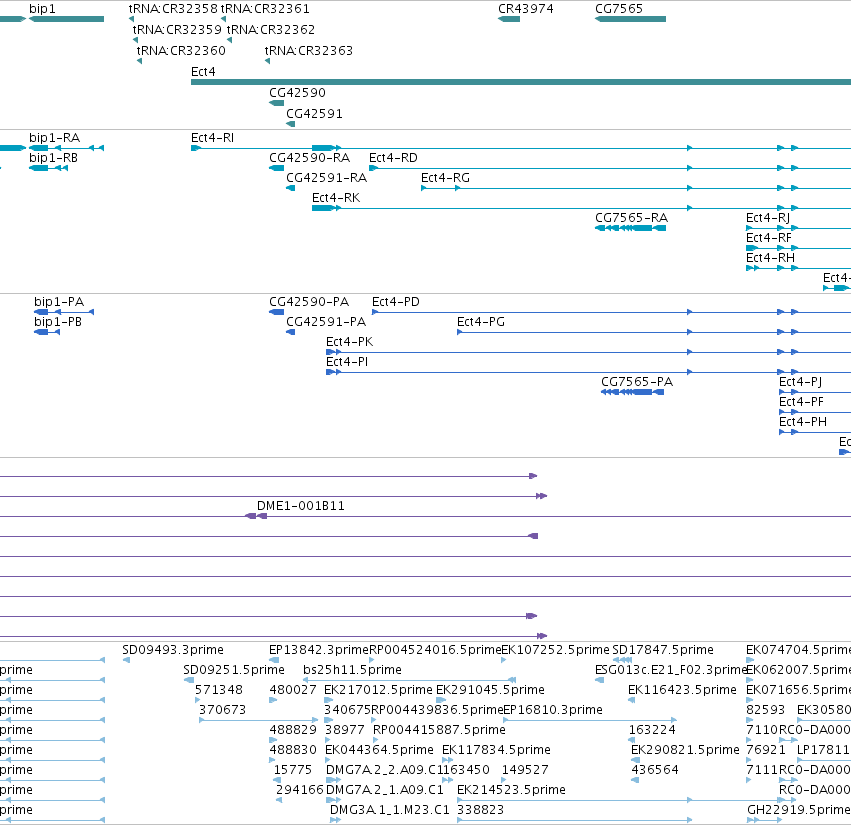
Task: Click the EK116423.5prime label
Action: point(682,690)
